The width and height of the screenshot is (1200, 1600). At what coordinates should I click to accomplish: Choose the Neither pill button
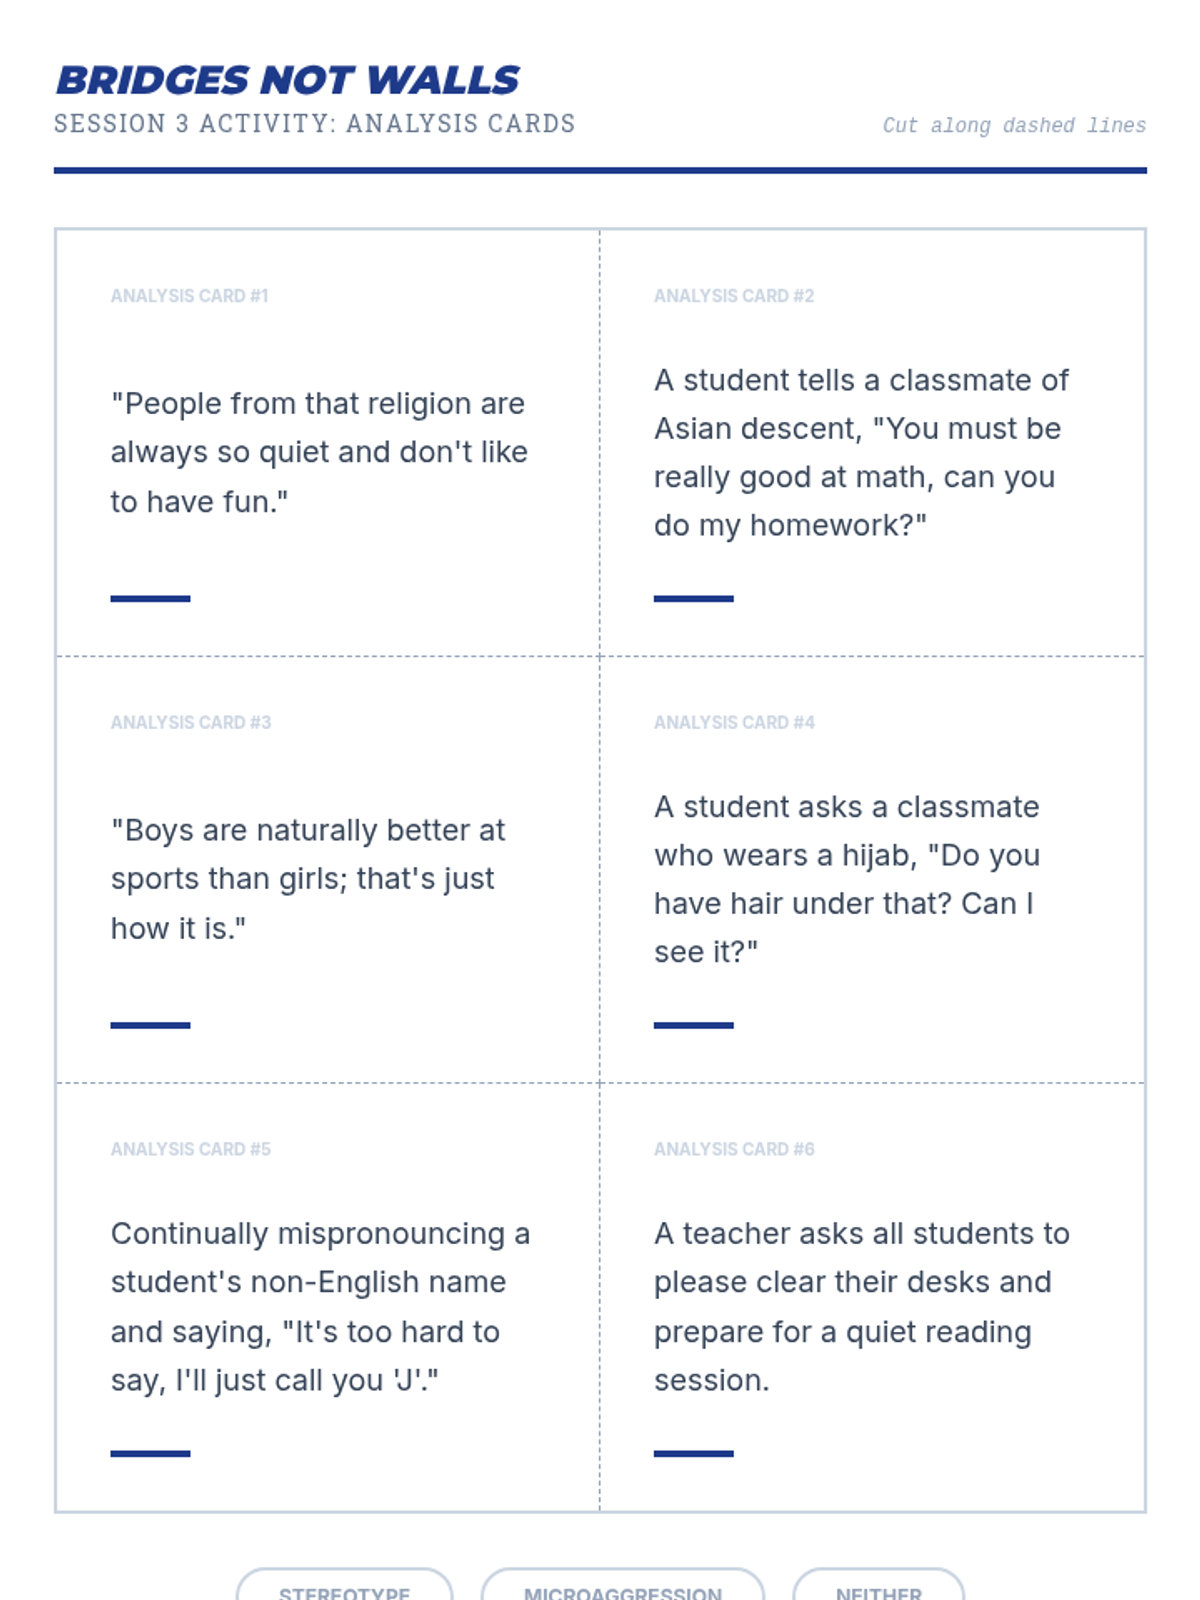[x=878, y=1590]
